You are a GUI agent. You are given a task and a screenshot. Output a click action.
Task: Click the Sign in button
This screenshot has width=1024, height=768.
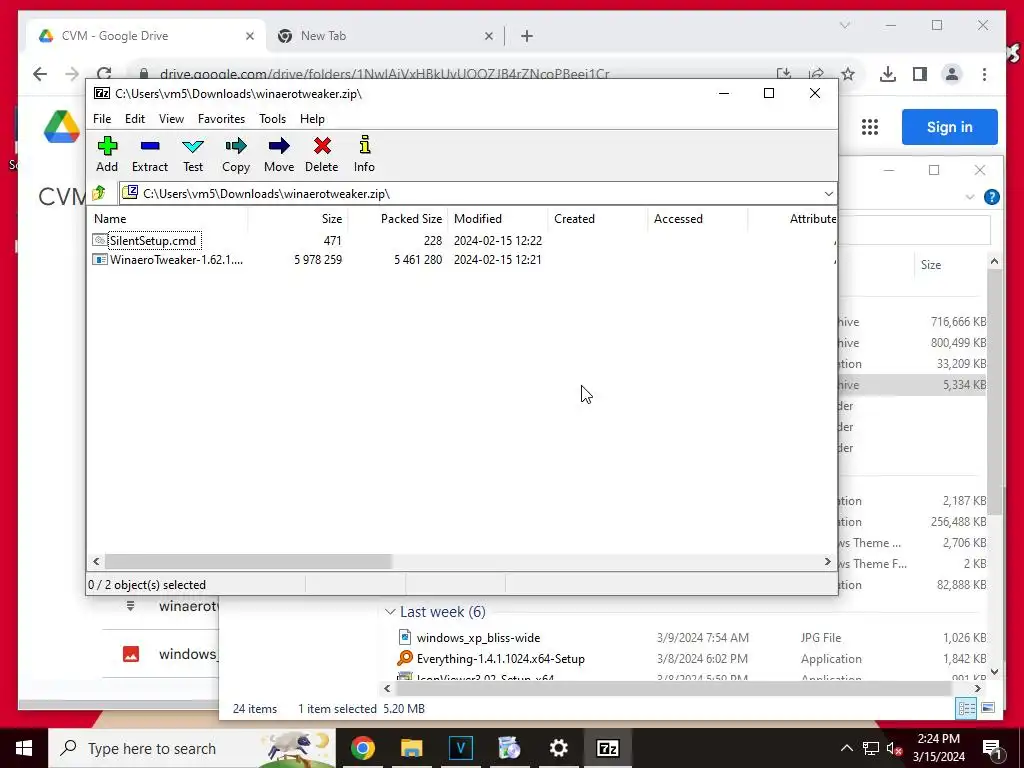tap(950, 127)
